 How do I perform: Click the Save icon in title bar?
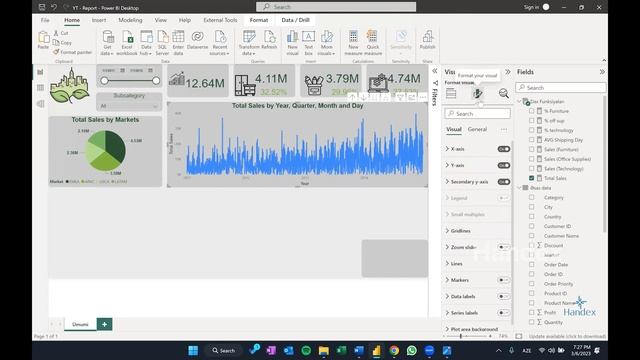click(42, 7)
